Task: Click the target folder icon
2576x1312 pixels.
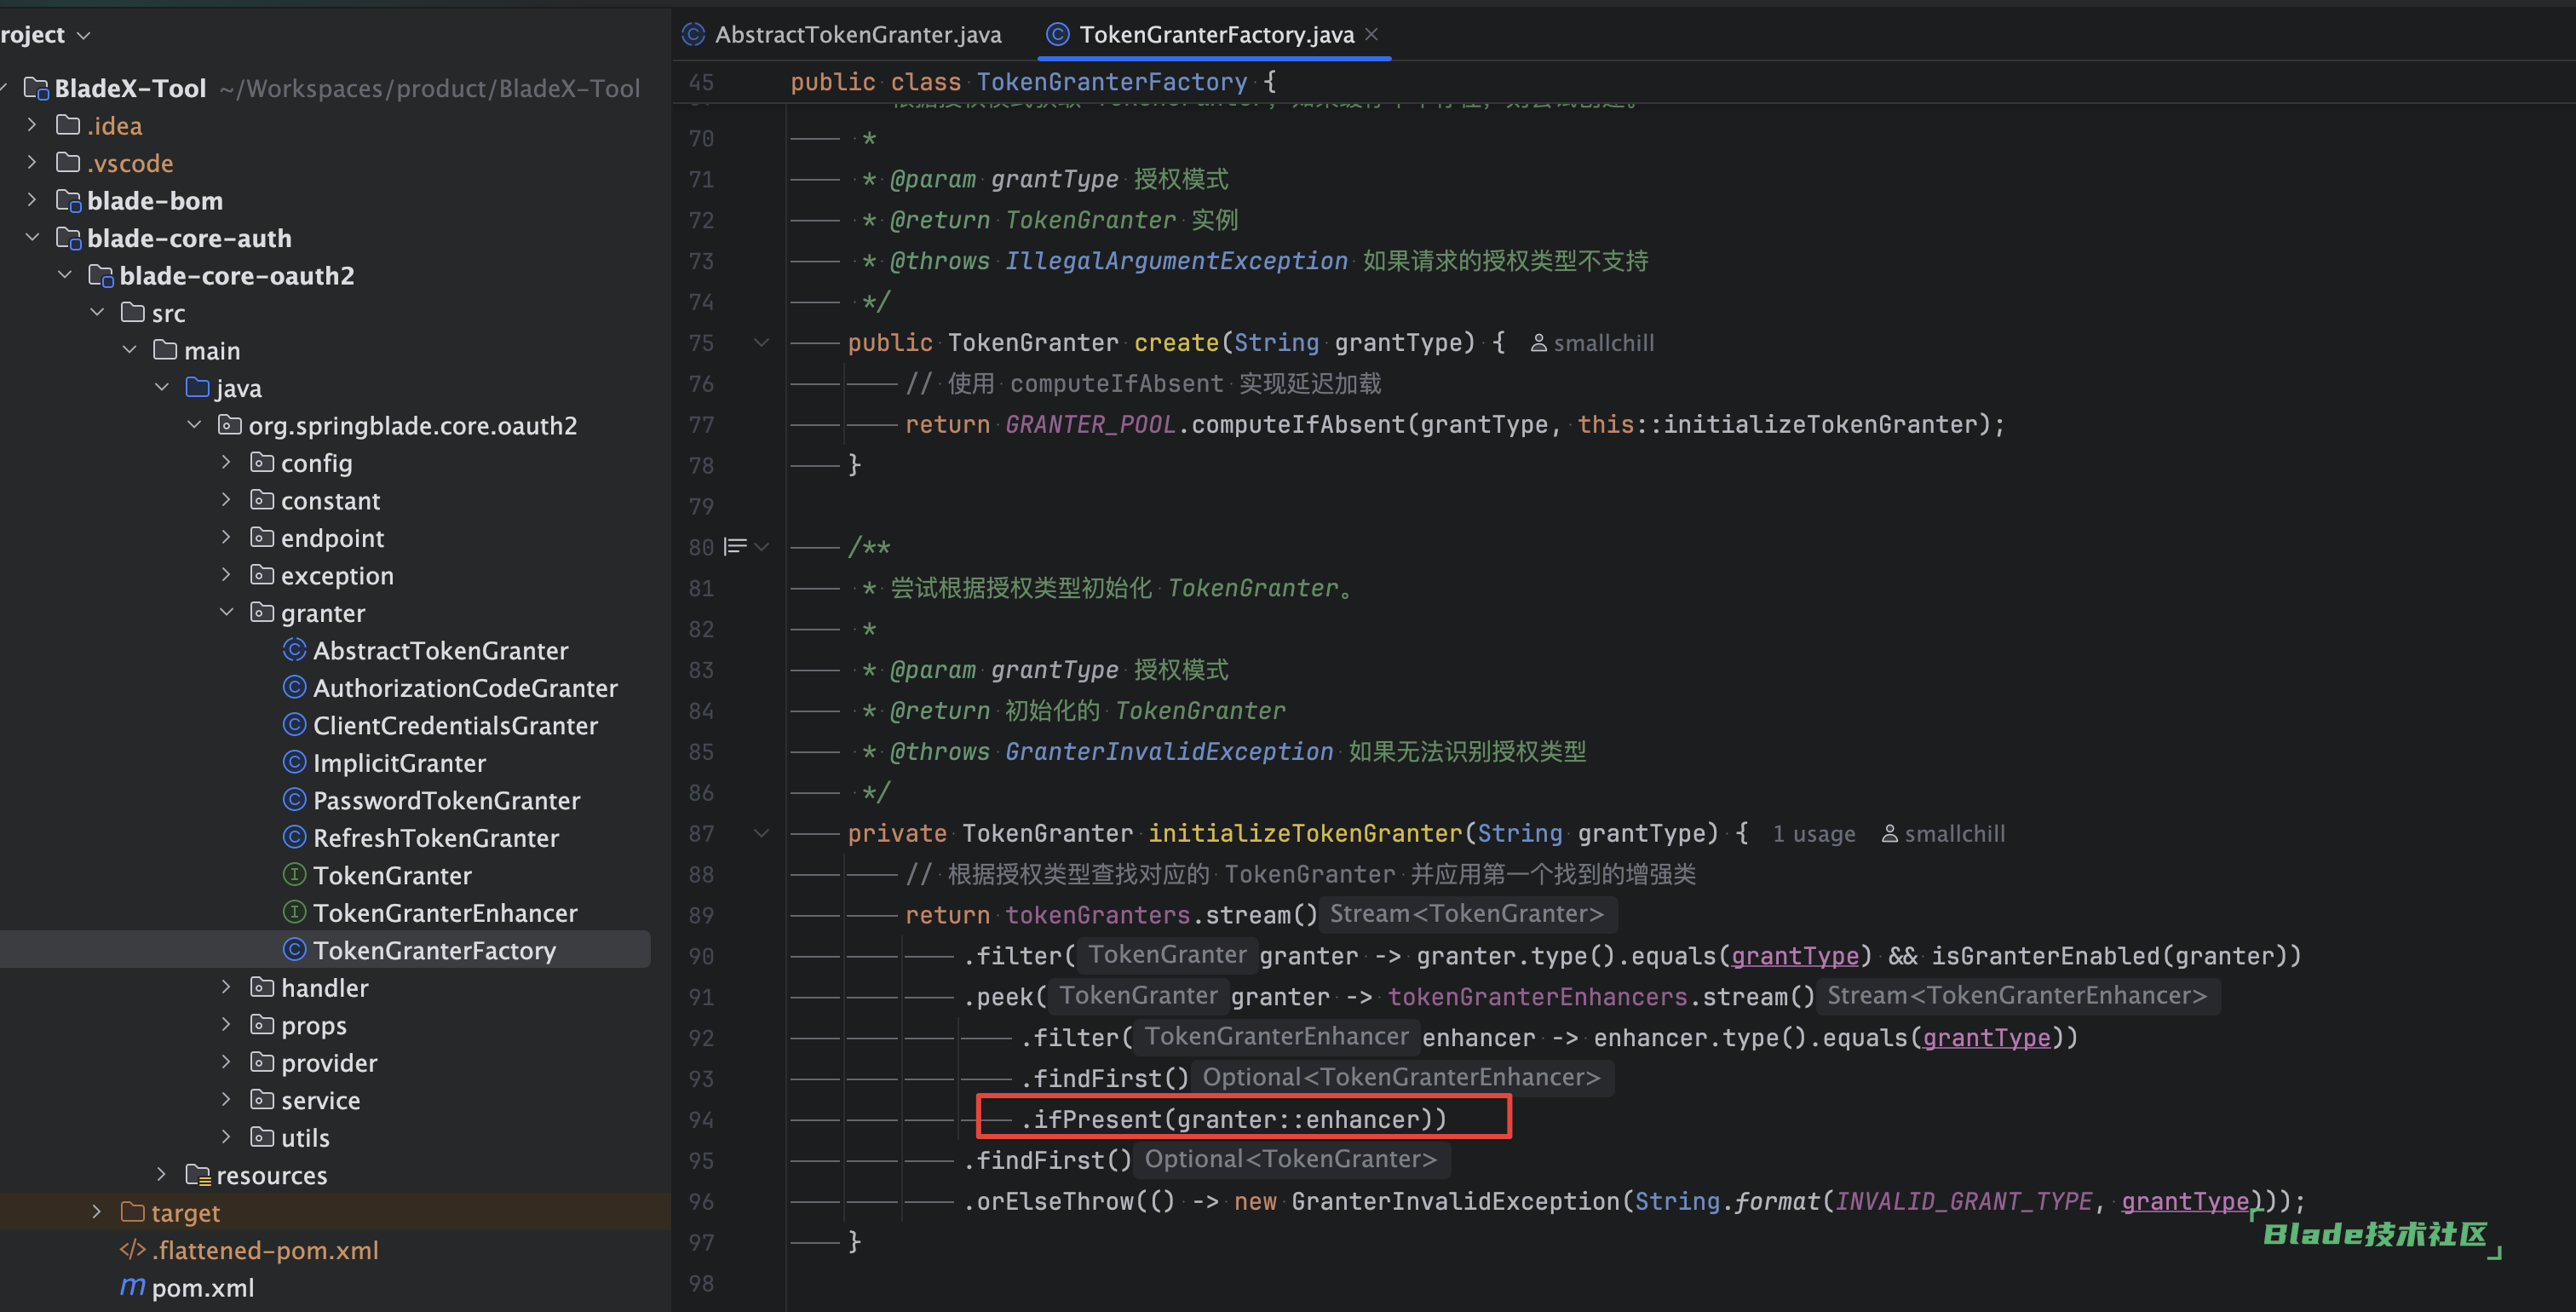Action: 132,1212
